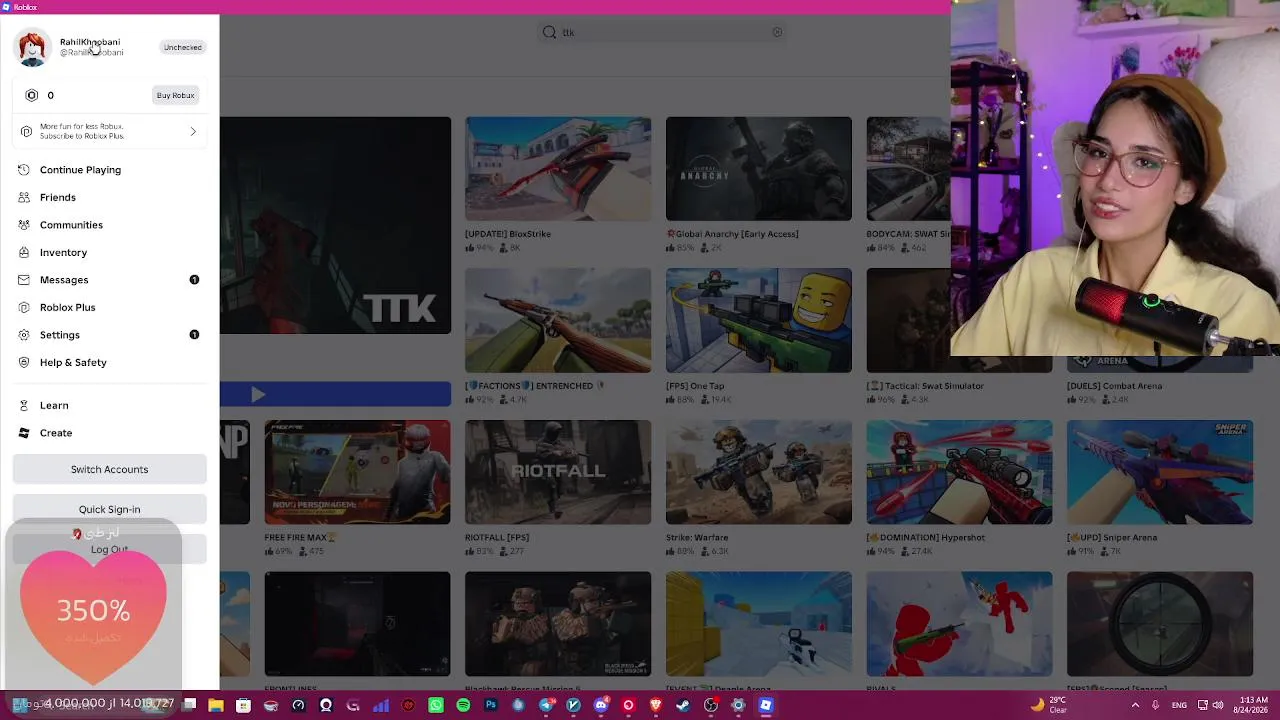Viewport: 1280px width, 720px height.
Task: Click the Robux currency icon
Action: pyautogui.click(x=32, y=95)
